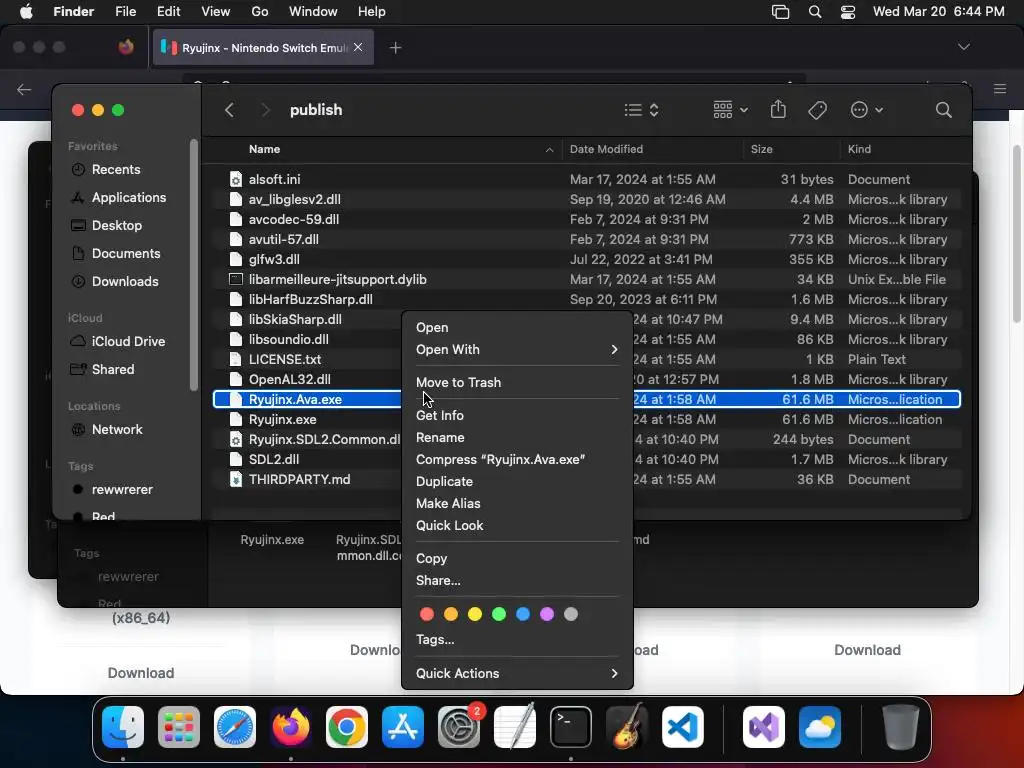Click the Name column sort arrow

tap(549, 150)
